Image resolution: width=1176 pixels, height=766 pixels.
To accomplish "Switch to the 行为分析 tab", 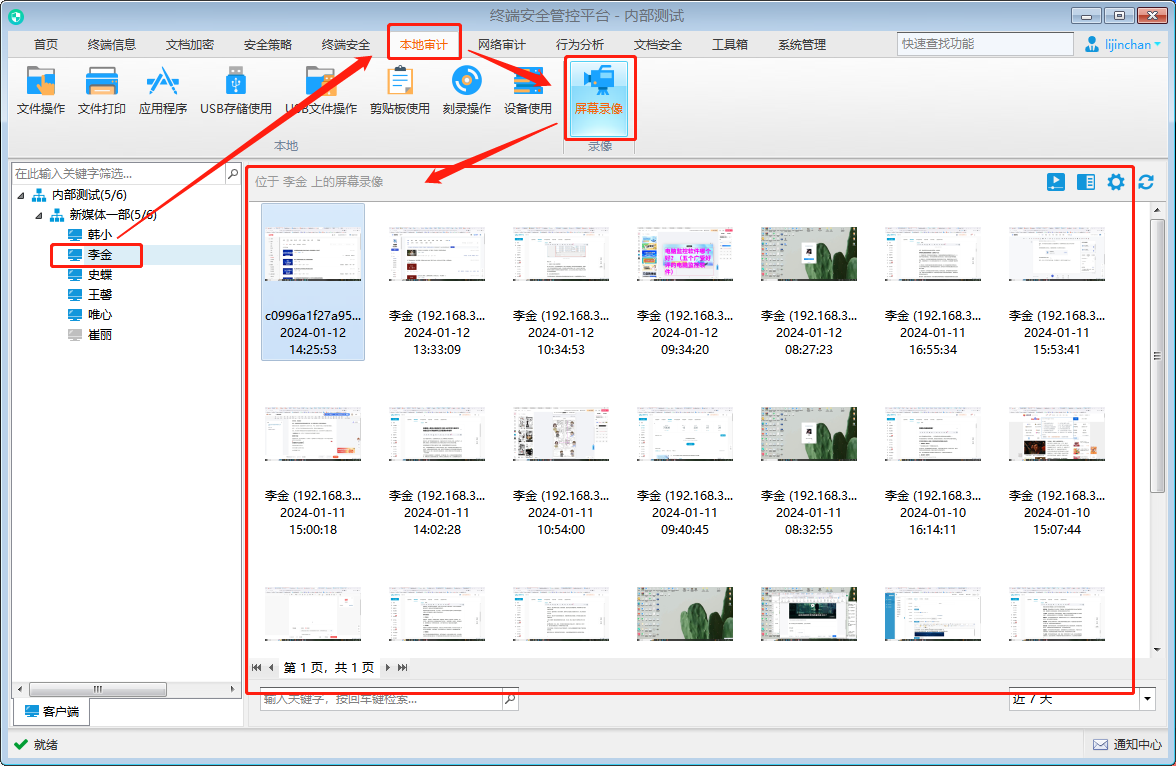I will tap(580, 44).
